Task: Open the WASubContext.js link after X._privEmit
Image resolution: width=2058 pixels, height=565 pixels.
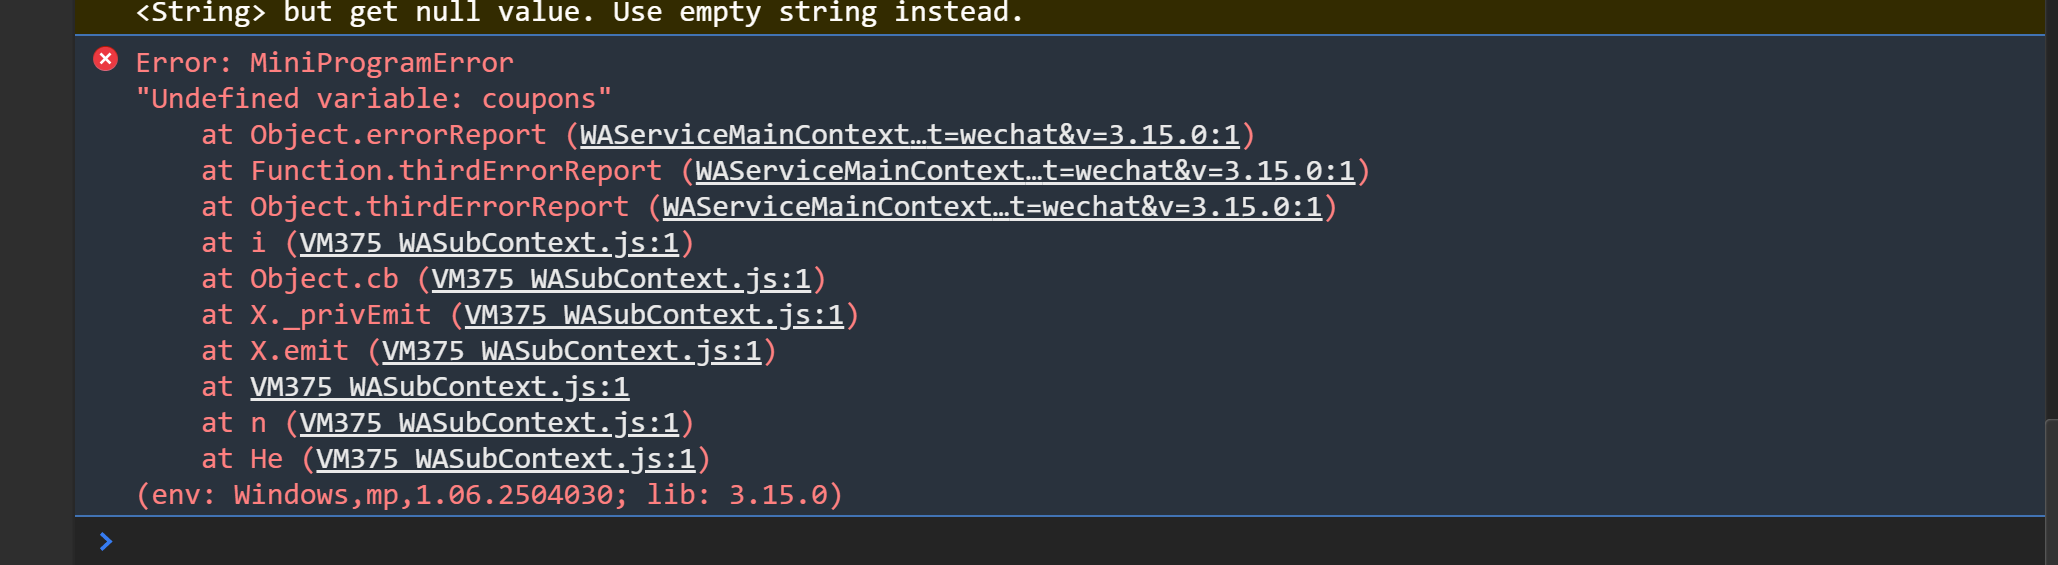Action: coord(654,315)
